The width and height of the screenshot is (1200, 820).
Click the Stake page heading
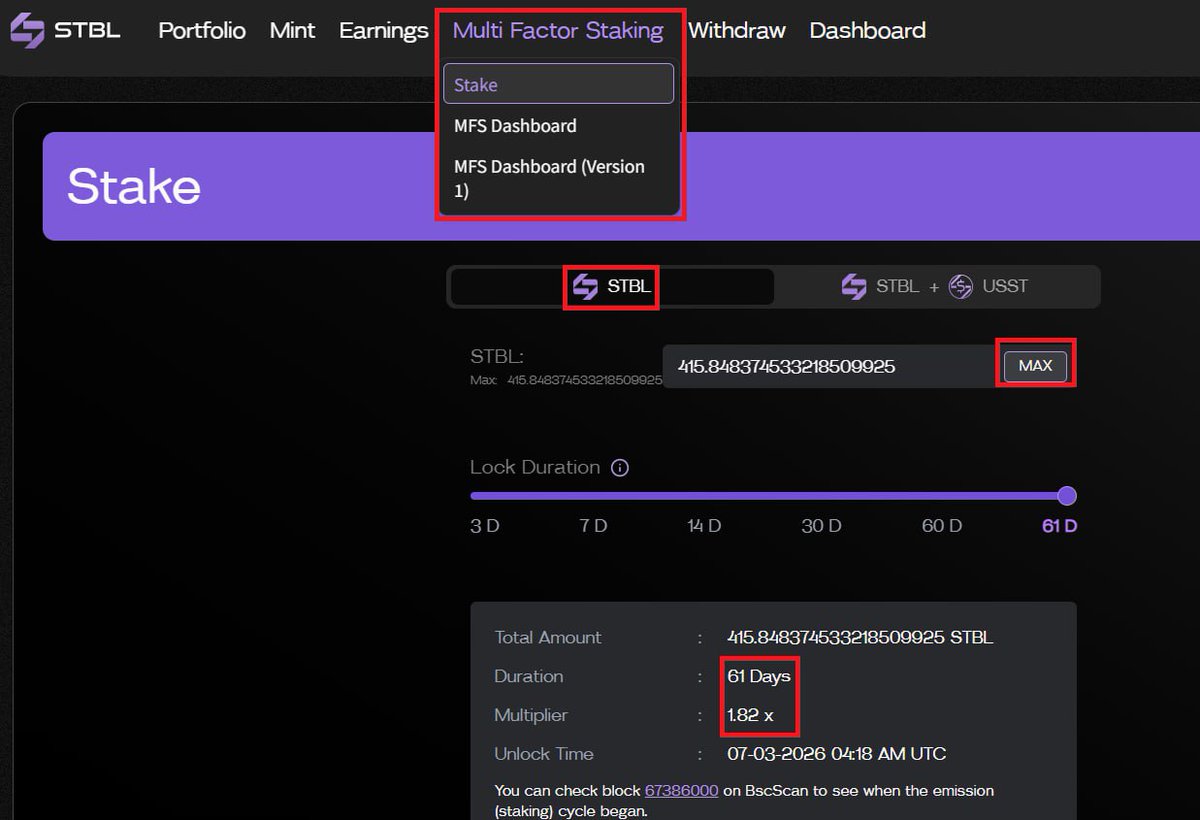(134, 187)
